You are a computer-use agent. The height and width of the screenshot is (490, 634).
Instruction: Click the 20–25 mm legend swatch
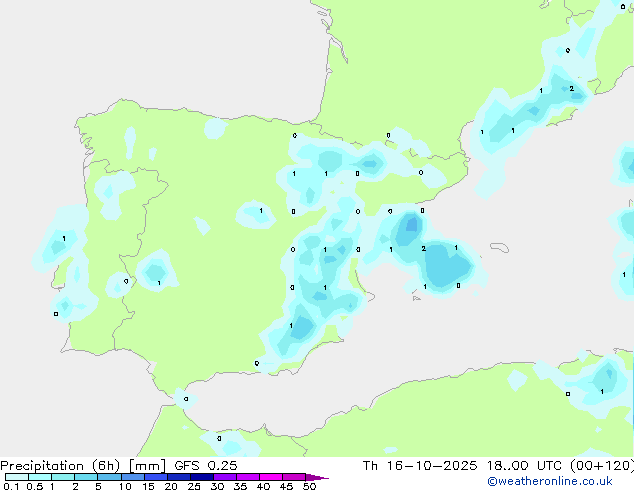[179, 477]
